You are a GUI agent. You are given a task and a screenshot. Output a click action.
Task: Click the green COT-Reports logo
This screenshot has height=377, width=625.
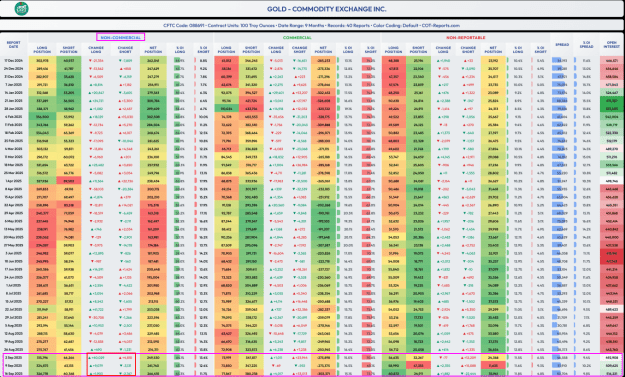22,9
